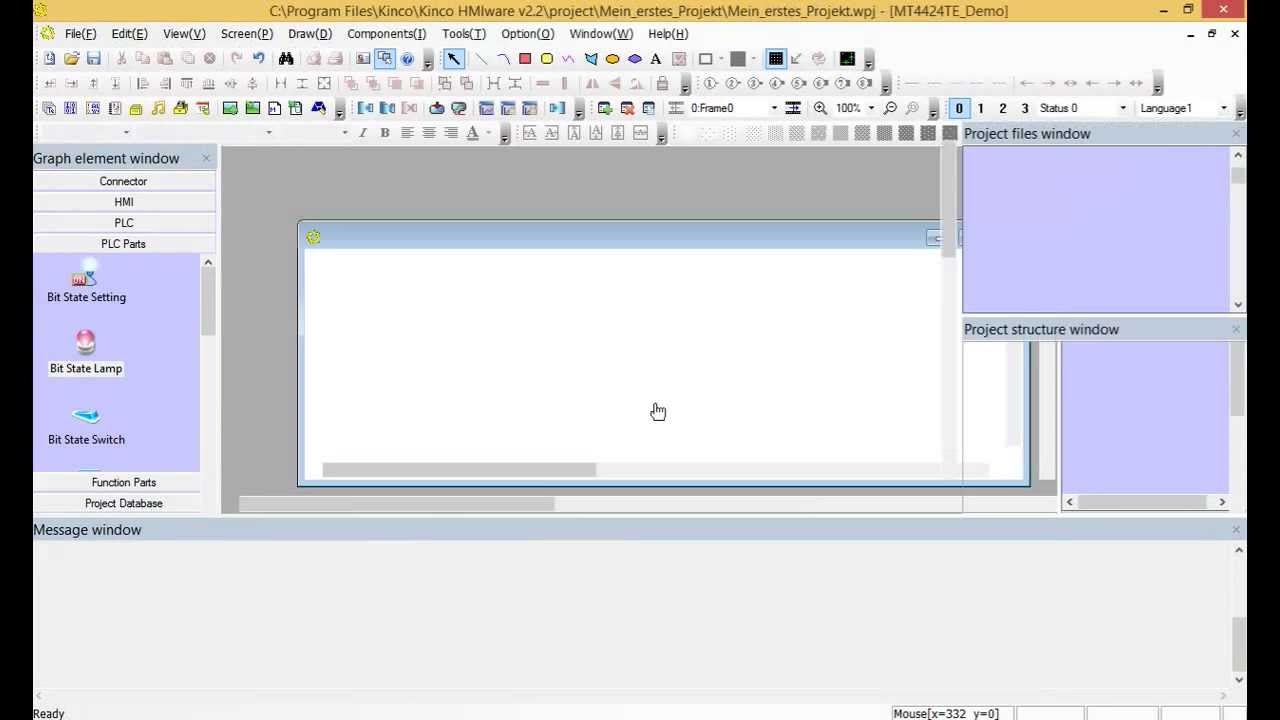Screen dimensions: 1280x720
Task: Click the black-green oscilloscope icon
Action: pyautogui.click(x=847, y=59)
